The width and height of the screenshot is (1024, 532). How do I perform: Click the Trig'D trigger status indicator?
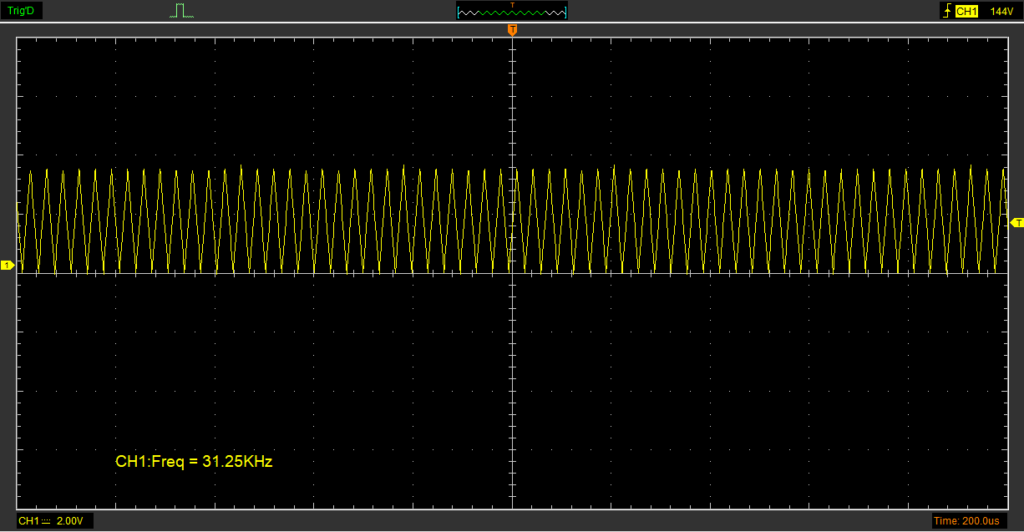(21, 11)
